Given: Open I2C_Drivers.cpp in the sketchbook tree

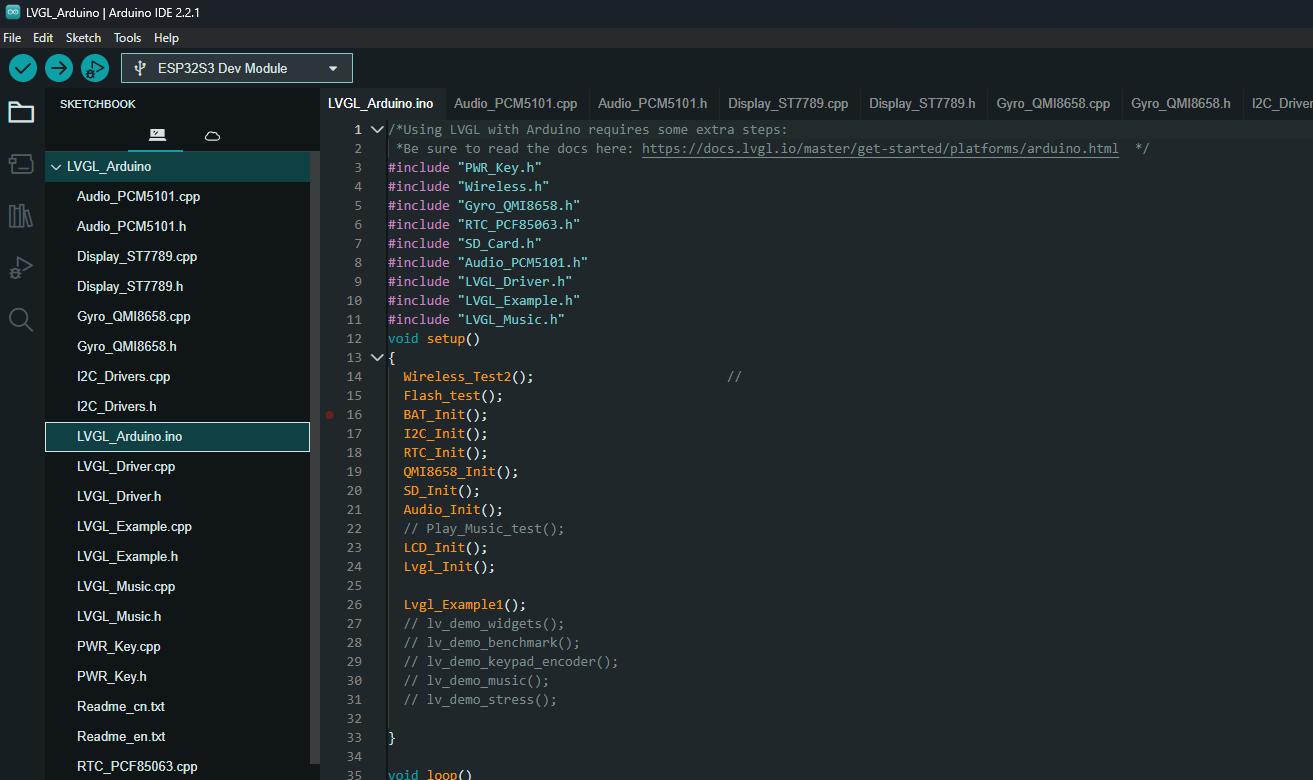Looking at the screenshot, I should [177, 377].
